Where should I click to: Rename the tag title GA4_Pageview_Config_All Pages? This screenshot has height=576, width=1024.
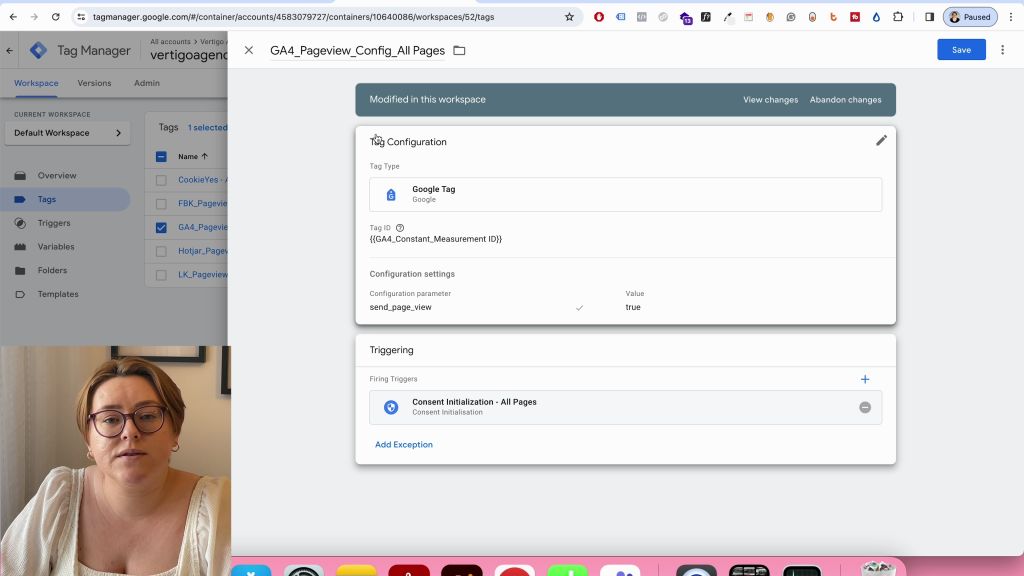pos(357,50)
